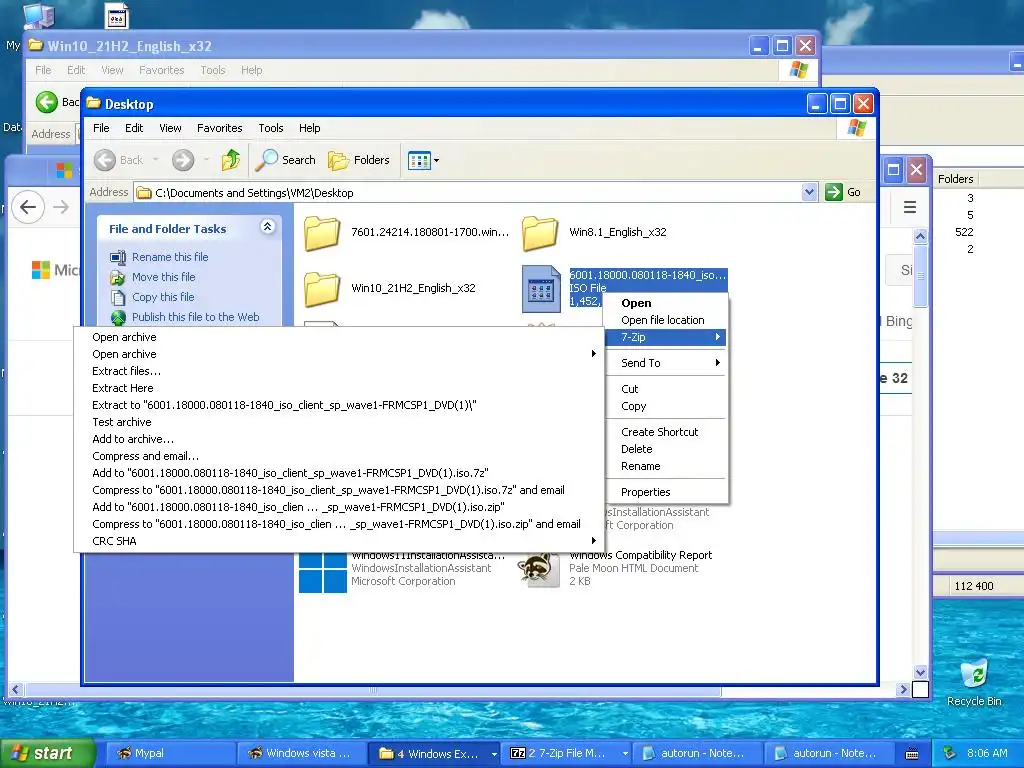Viewport: 1024px width, 768px height.
Task: Select the Win8.1_English_x32 folder icon
Action: pyautogui.click(x=540, y=232)
